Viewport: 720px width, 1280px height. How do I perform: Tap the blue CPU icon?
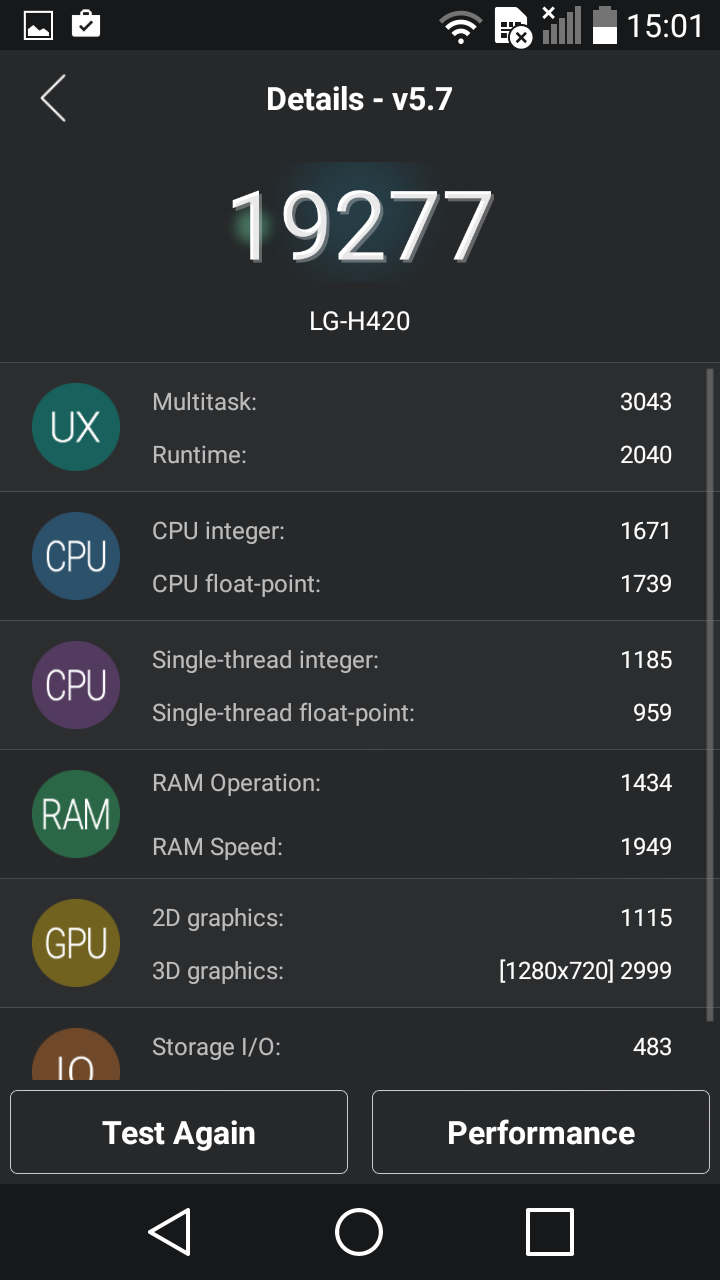tap(76, 556)
